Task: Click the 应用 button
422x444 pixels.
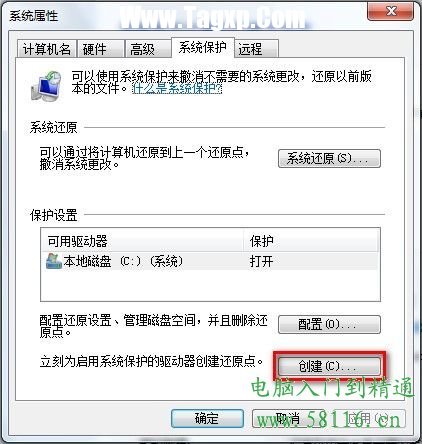Action: [x=367, y=418]
